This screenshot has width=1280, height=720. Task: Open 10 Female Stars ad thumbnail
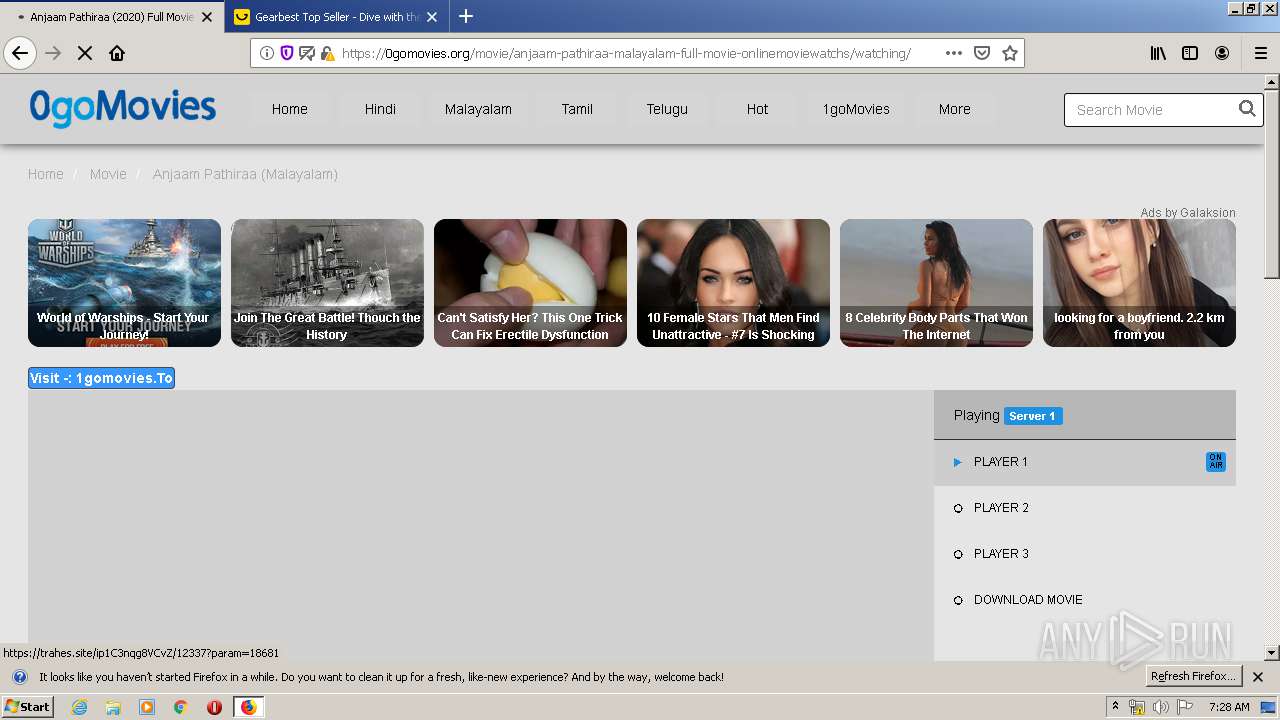click(x=733, y=283)
